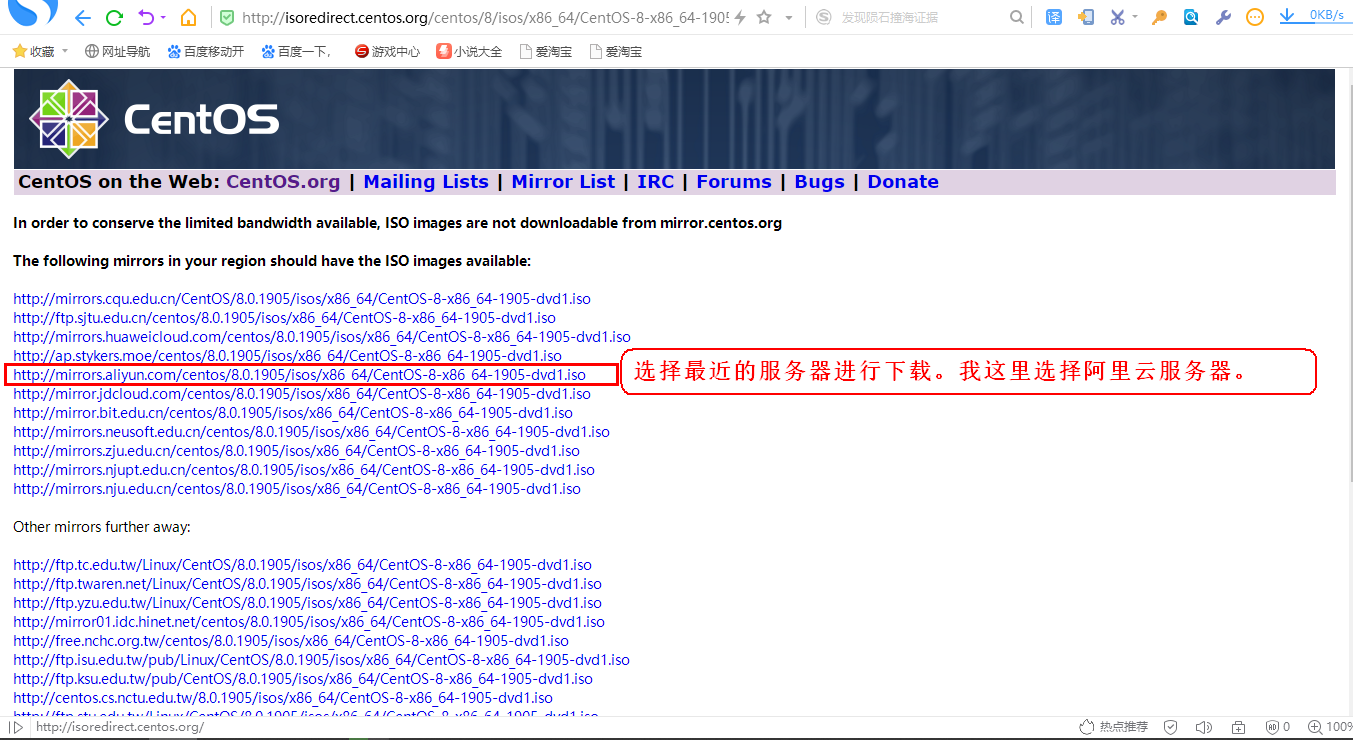The width and height of the screenshot is (1353, 740).
Task: Expand the dropdown next to the undo icon
Action: click(165, 18)
